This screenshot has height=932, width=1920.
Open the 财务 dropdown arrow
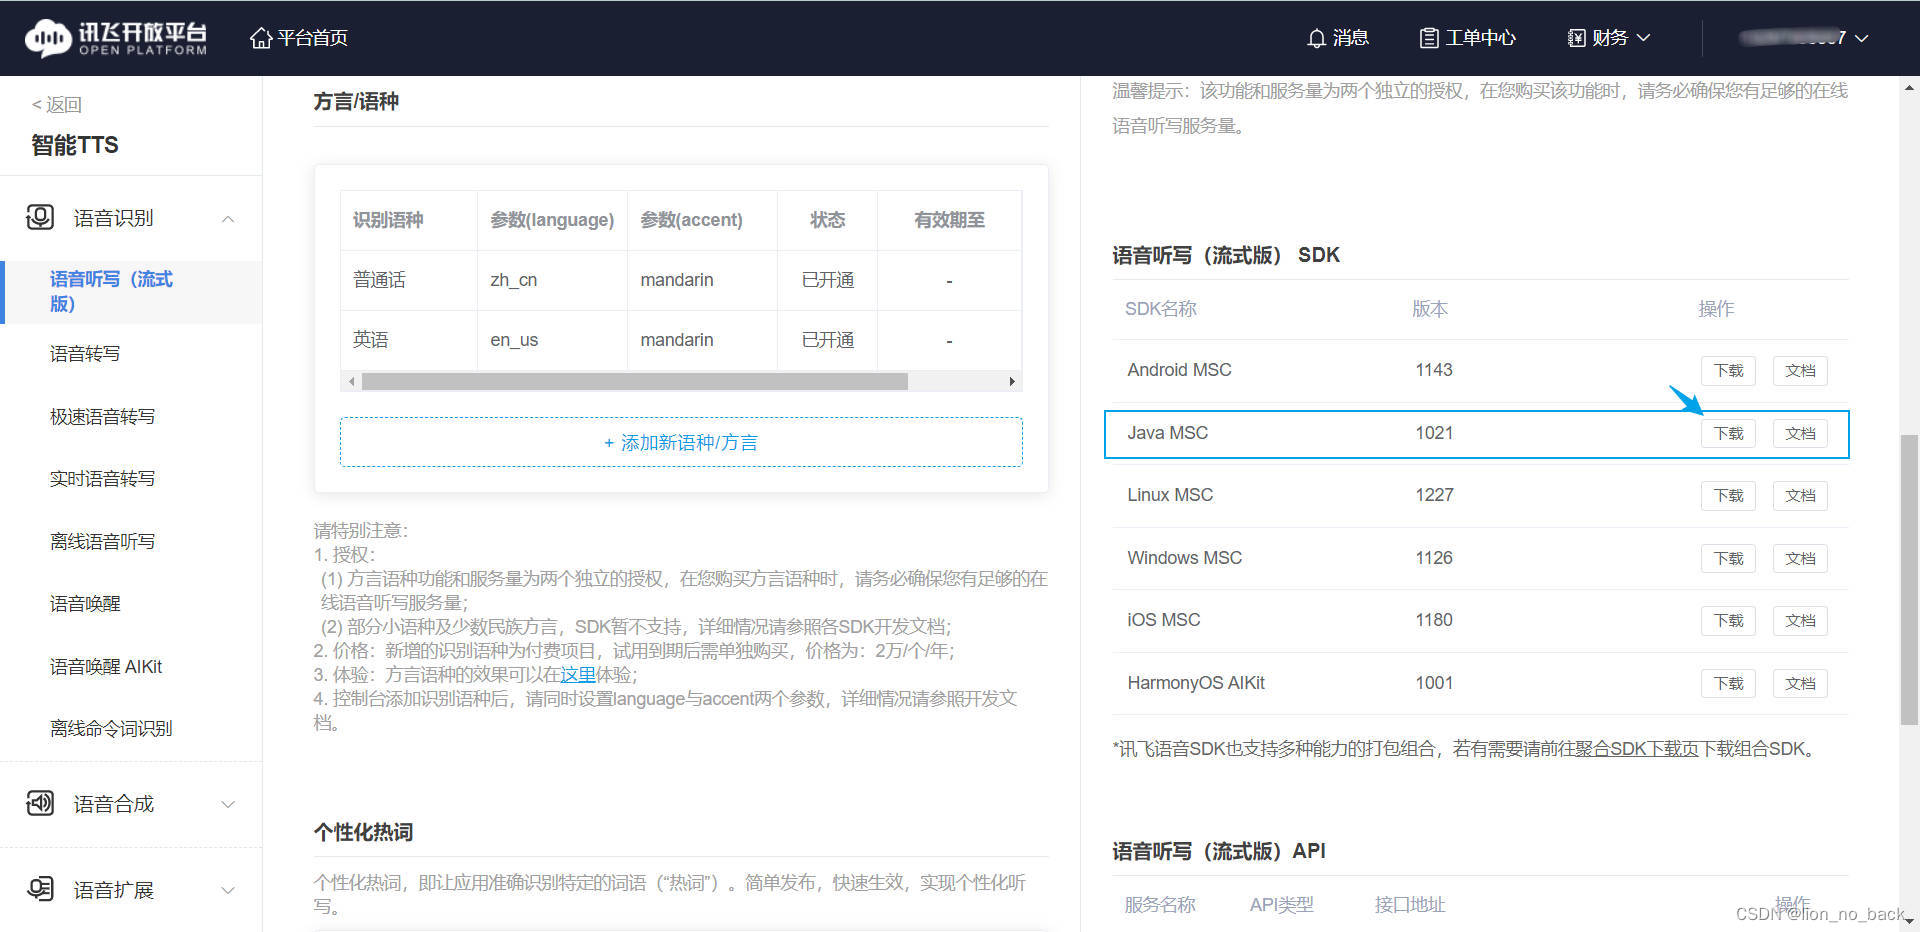coord(1643,38)
